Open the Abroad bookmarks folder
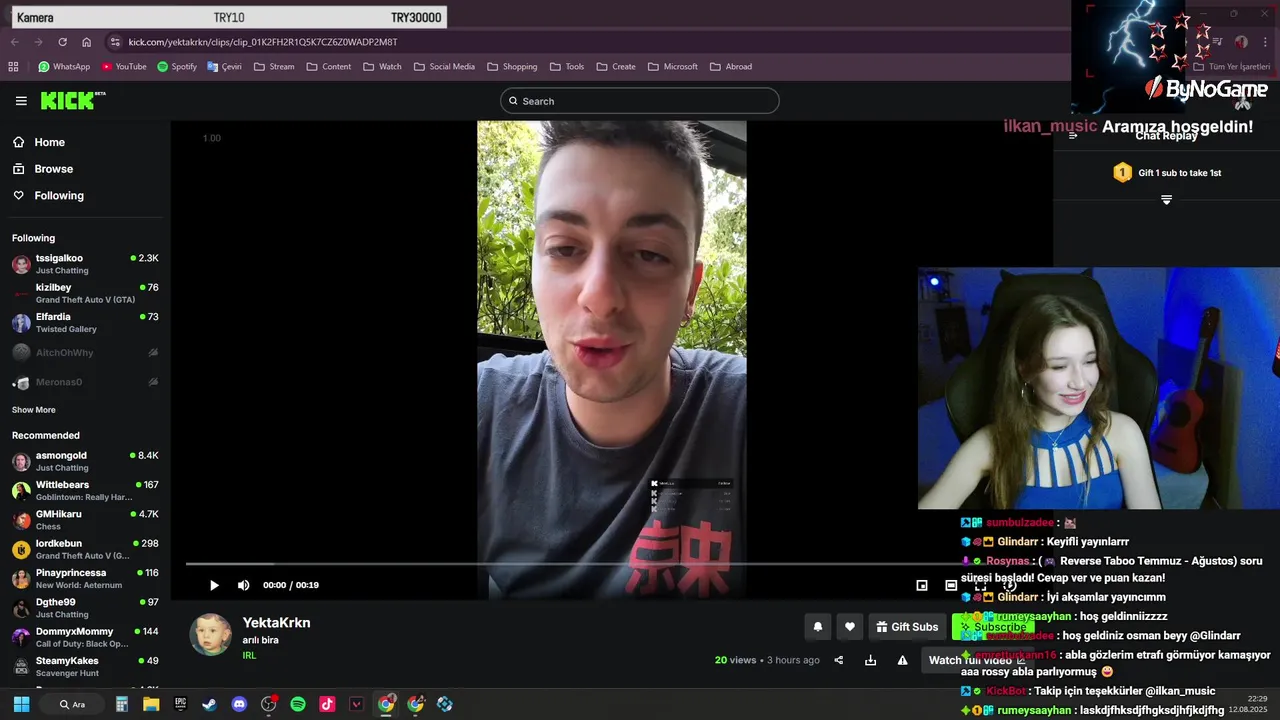1280x720 pixels. click(x=731, y=67)
